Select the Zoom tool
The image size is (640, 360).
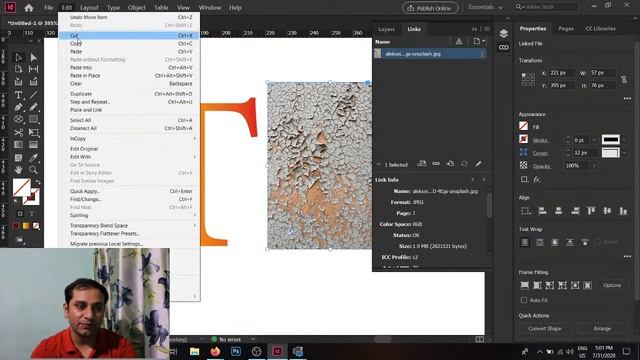[x=33, y=170]
